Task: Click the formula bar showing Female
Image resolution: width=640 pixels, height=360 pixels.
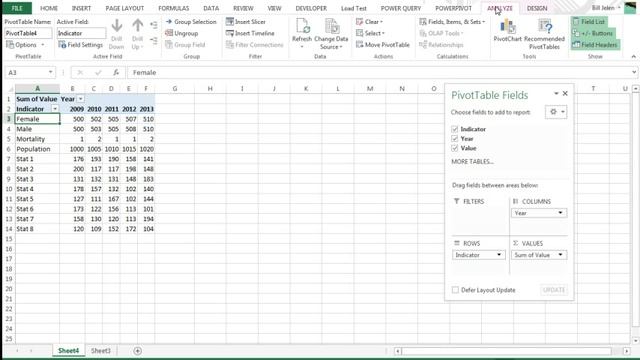Action: click(382, 72)
